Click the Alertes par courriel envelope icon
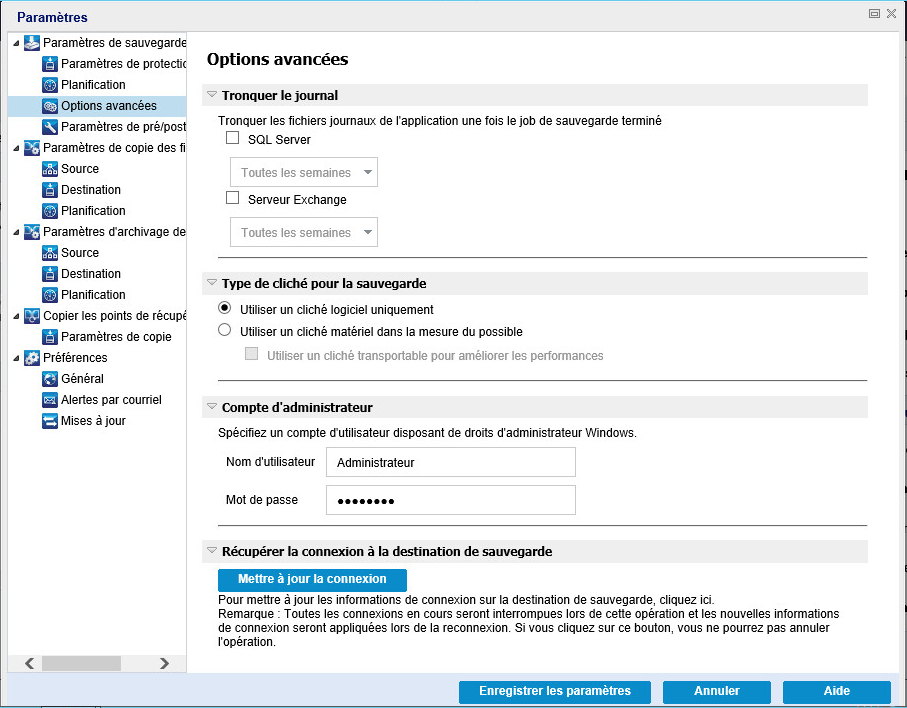 pos(50,400)
